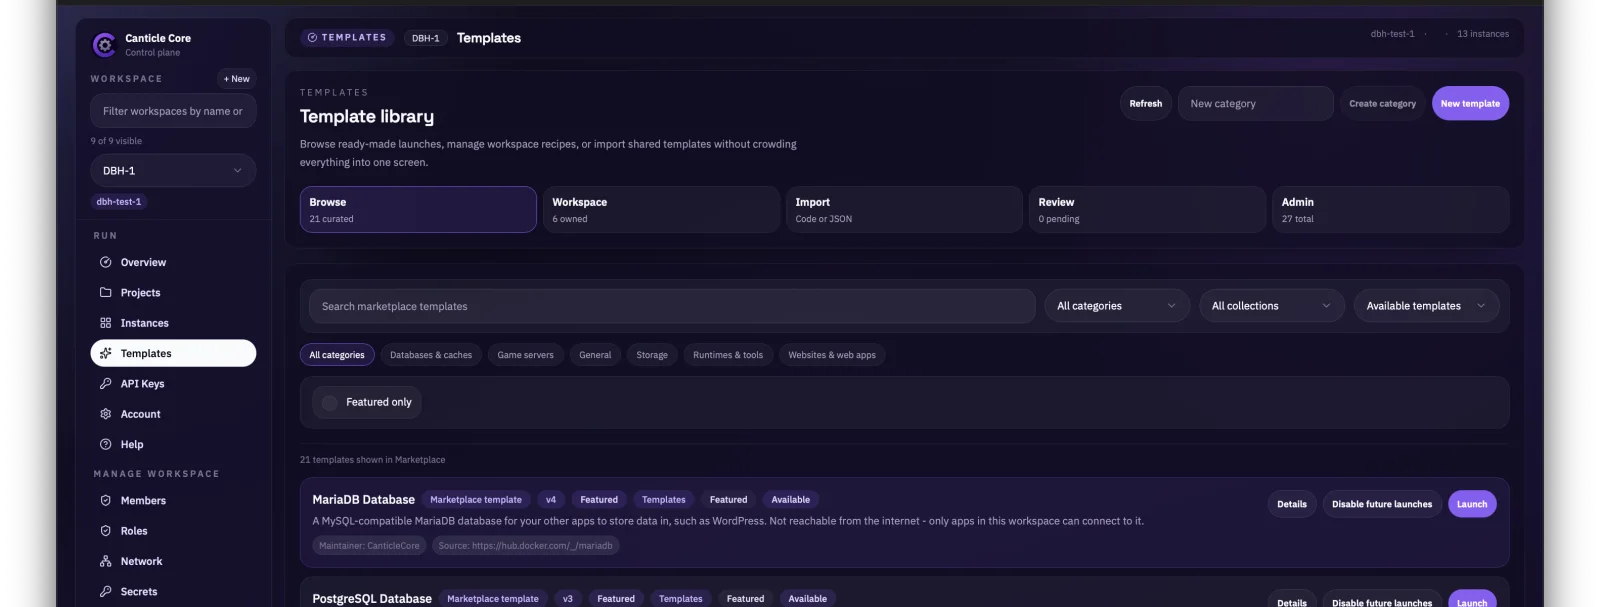Filter by Storage chip
The image size is (1600, 607).
click(652, 355)
